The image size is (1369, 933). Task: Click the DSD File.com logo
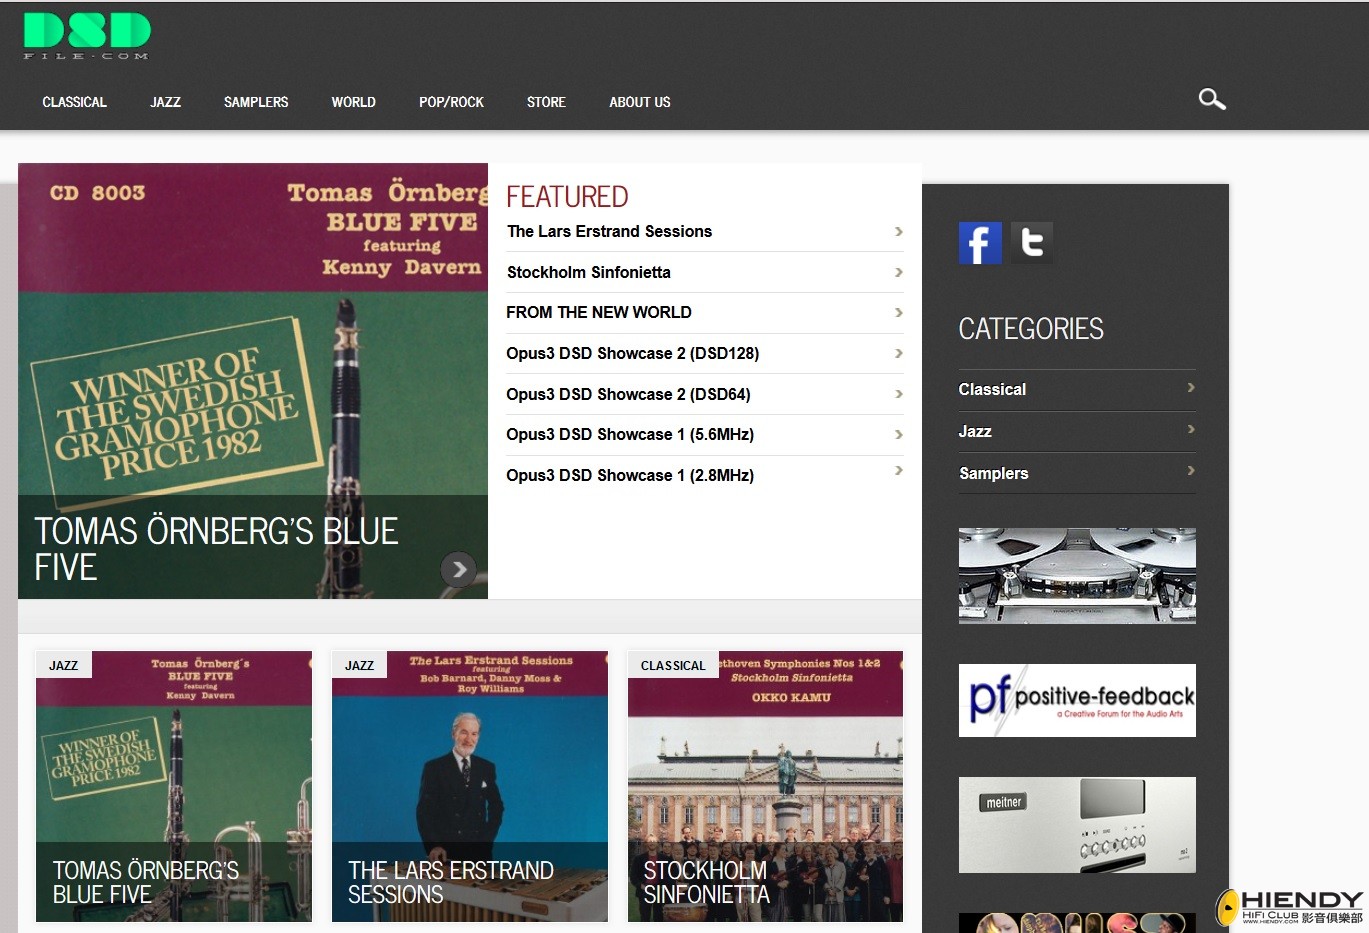(87, 35)
